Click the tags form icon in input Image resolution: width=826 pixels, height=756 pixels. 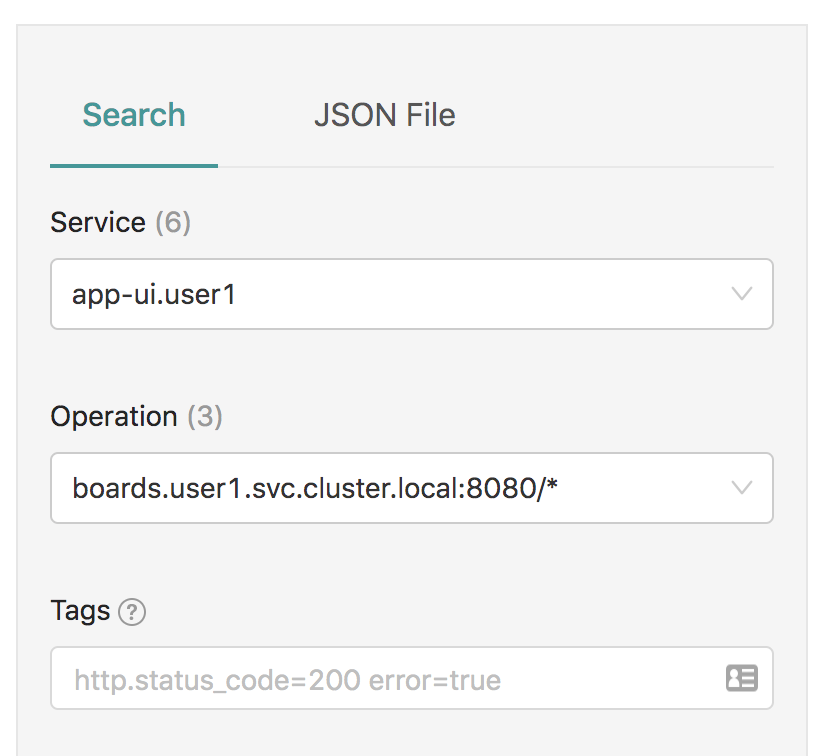click(742, 678)
